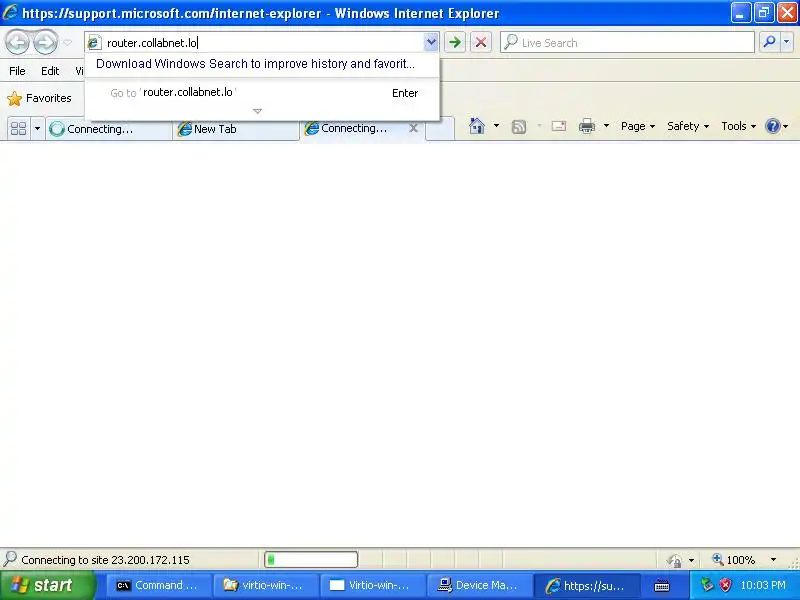800x600 pixels.
Task: Open a blank new tab button
Action: point(440,129)
